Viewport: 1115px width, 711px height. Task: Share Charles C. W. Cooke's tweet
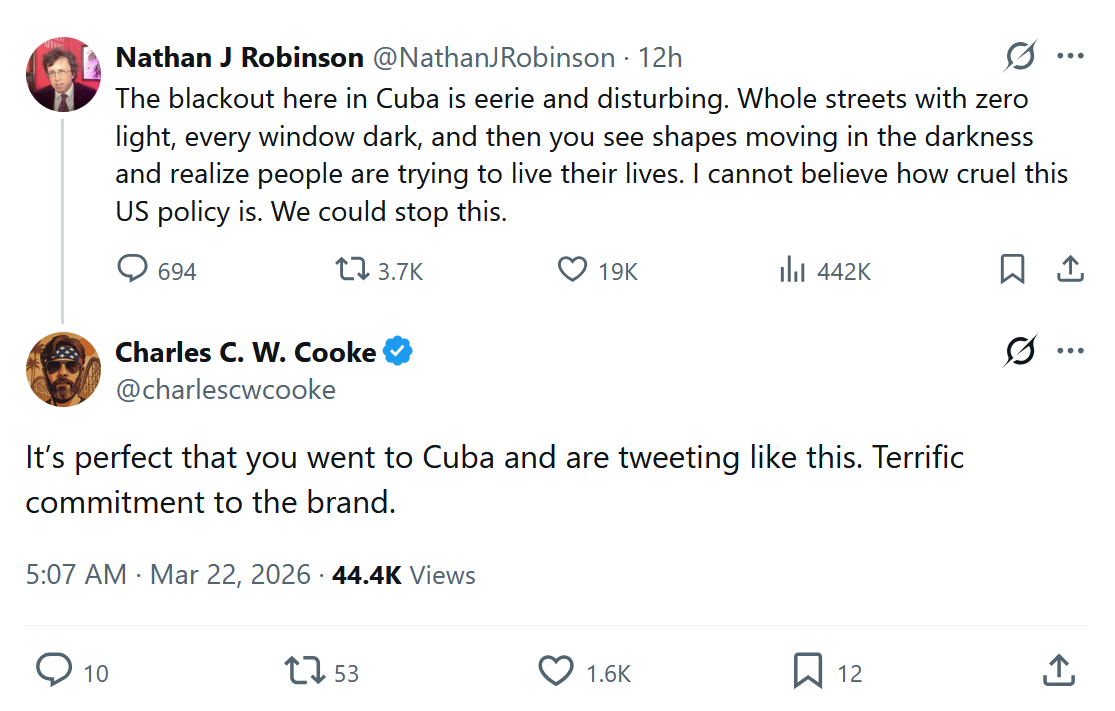(x=1058, y=671)
